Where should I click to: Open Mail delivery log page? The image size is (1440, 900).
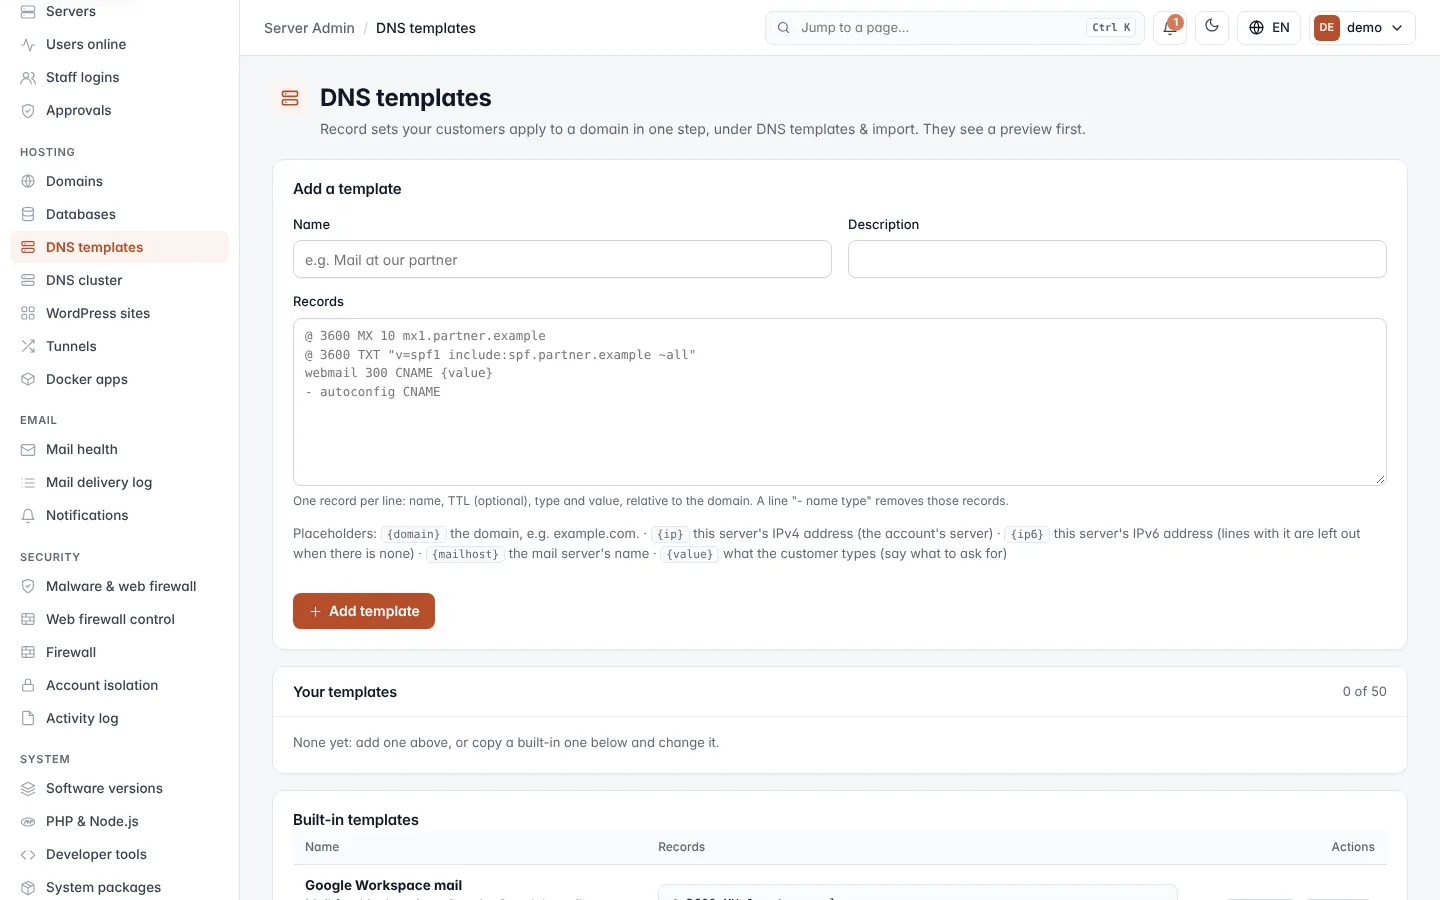(119, 483)
